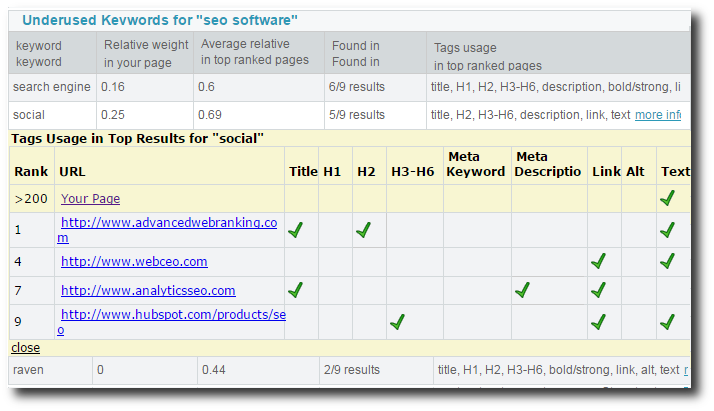Open the advancedwebranking.com link
The image size is (714, 411).
click(x=168, y=229)
